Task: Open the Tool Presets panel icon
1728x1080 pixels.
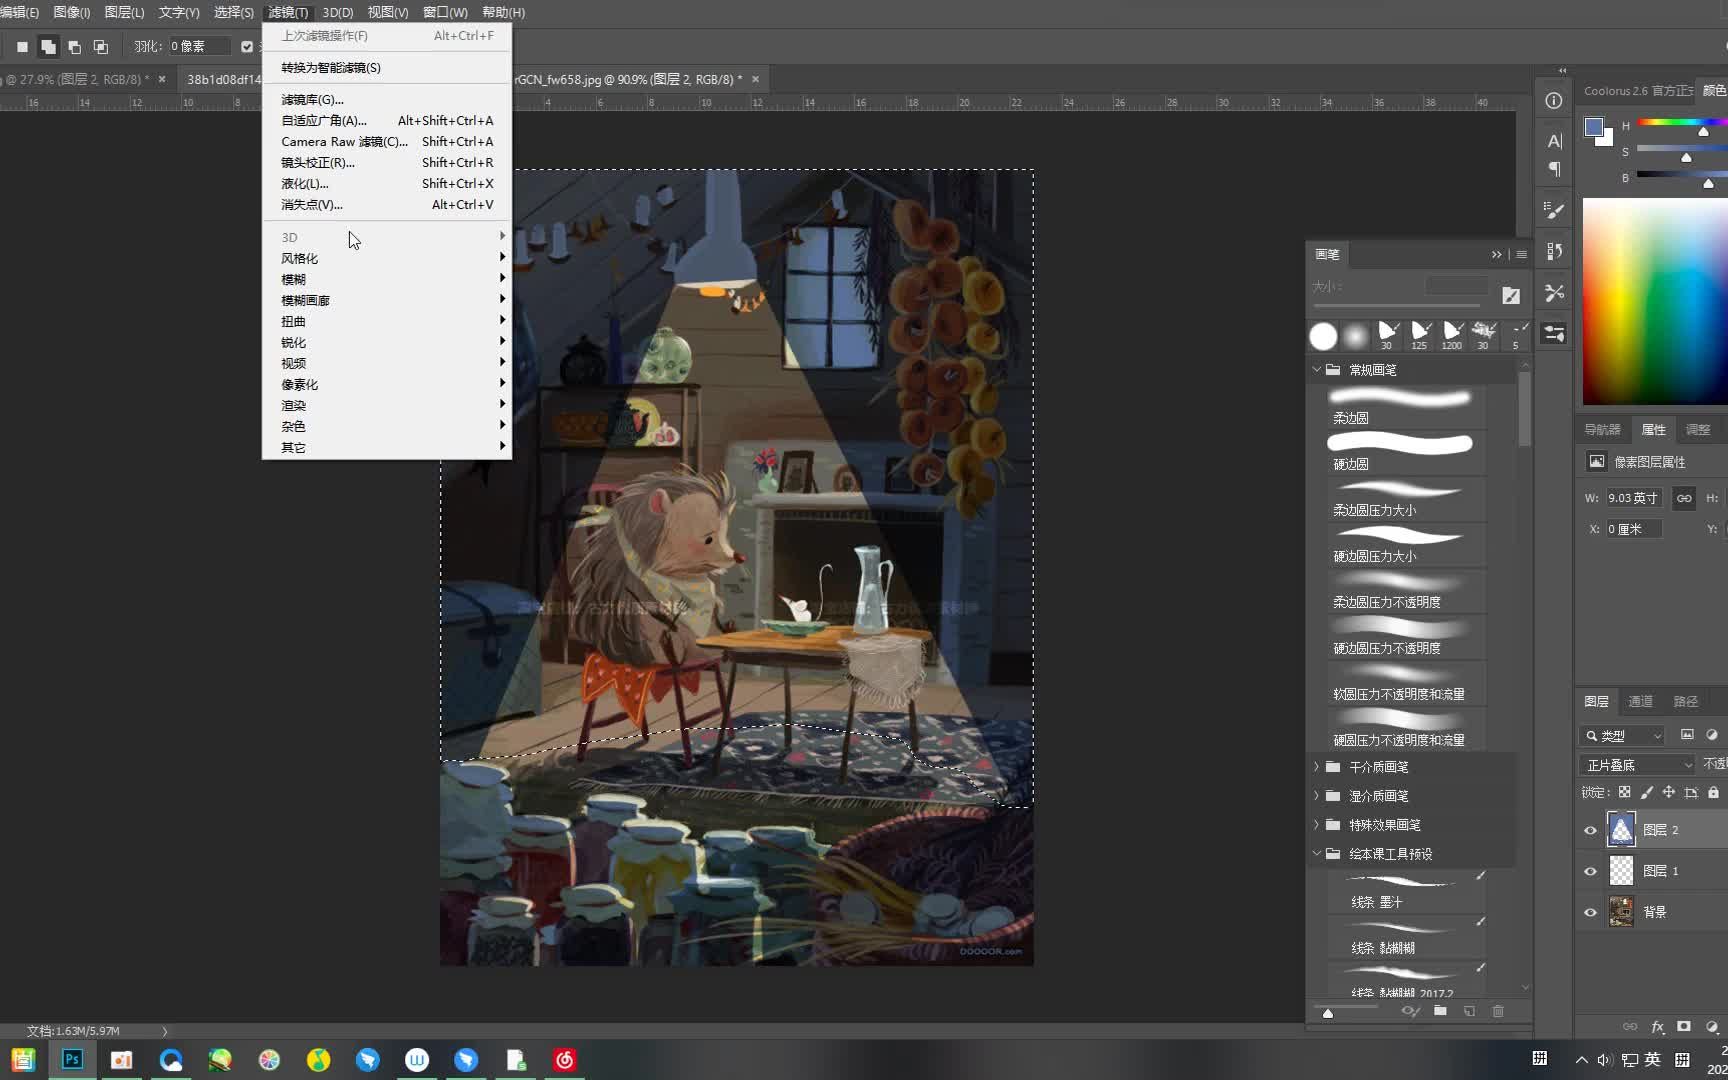Action: [x=1554, y=292]
